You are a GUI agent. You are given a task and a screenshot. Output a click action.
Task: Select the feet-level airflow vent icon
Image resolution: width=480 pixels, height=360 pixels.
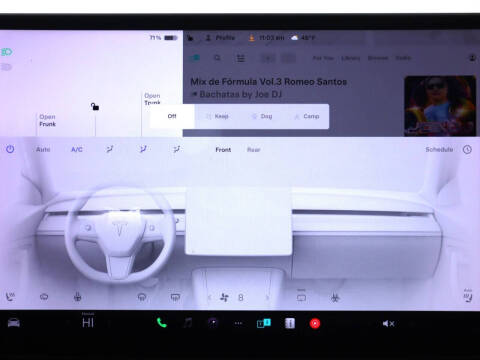tap(177, 149)
